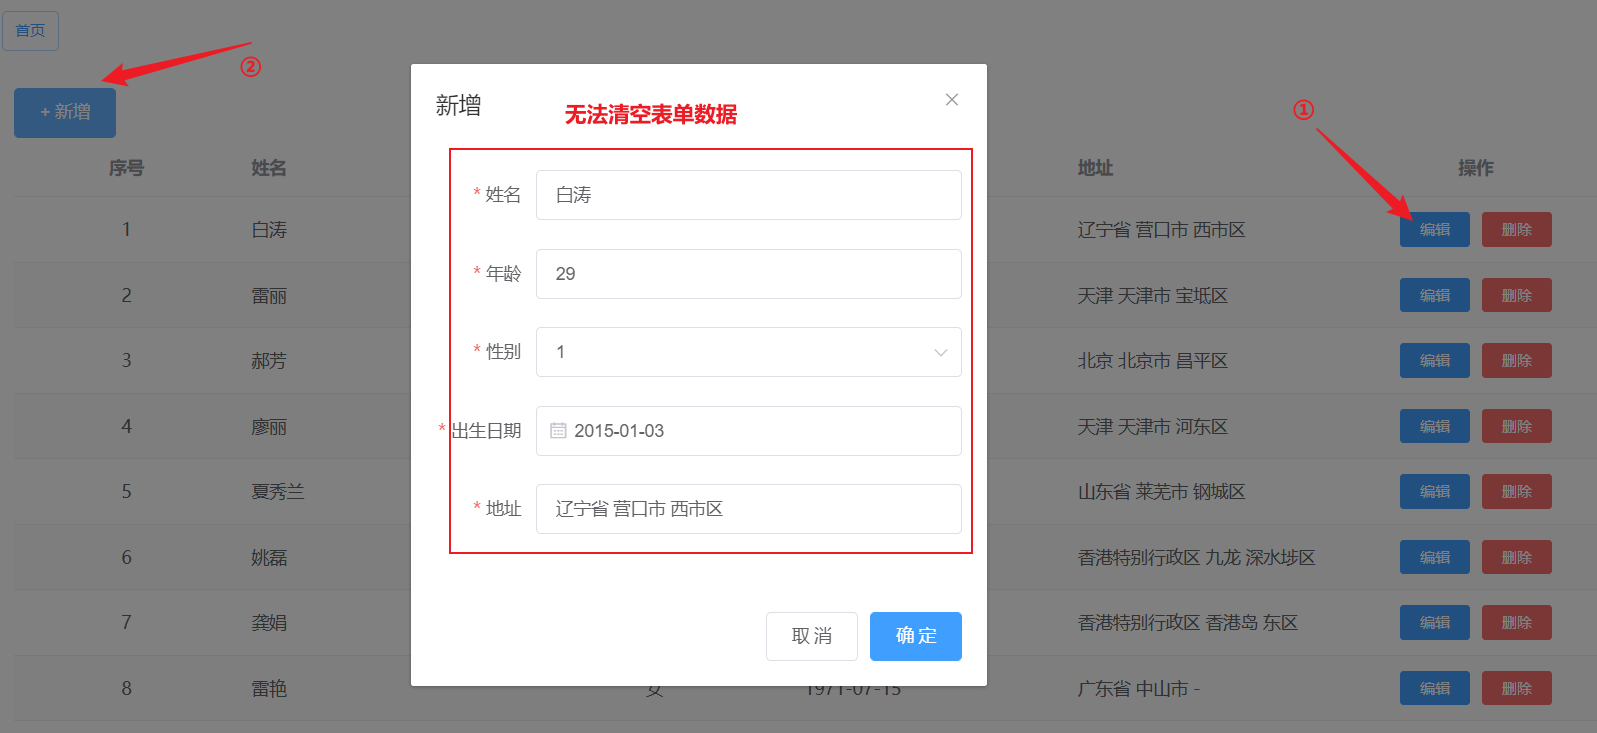This screenshot has height=733, width=1597.
Task: Select the name cell 雷丽
Action: point(269,296)
